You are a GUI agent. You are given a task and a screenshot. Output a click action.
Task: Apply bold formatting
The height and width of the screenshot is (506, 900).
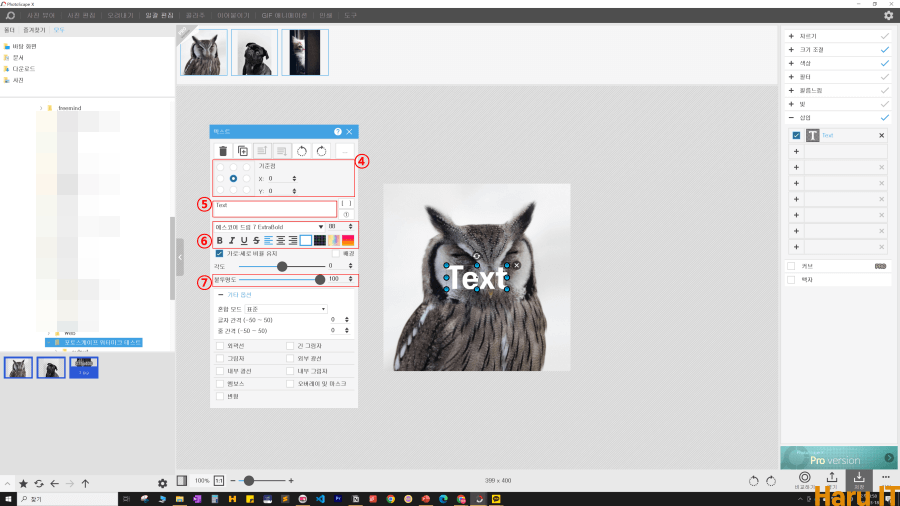click(219, 240)
